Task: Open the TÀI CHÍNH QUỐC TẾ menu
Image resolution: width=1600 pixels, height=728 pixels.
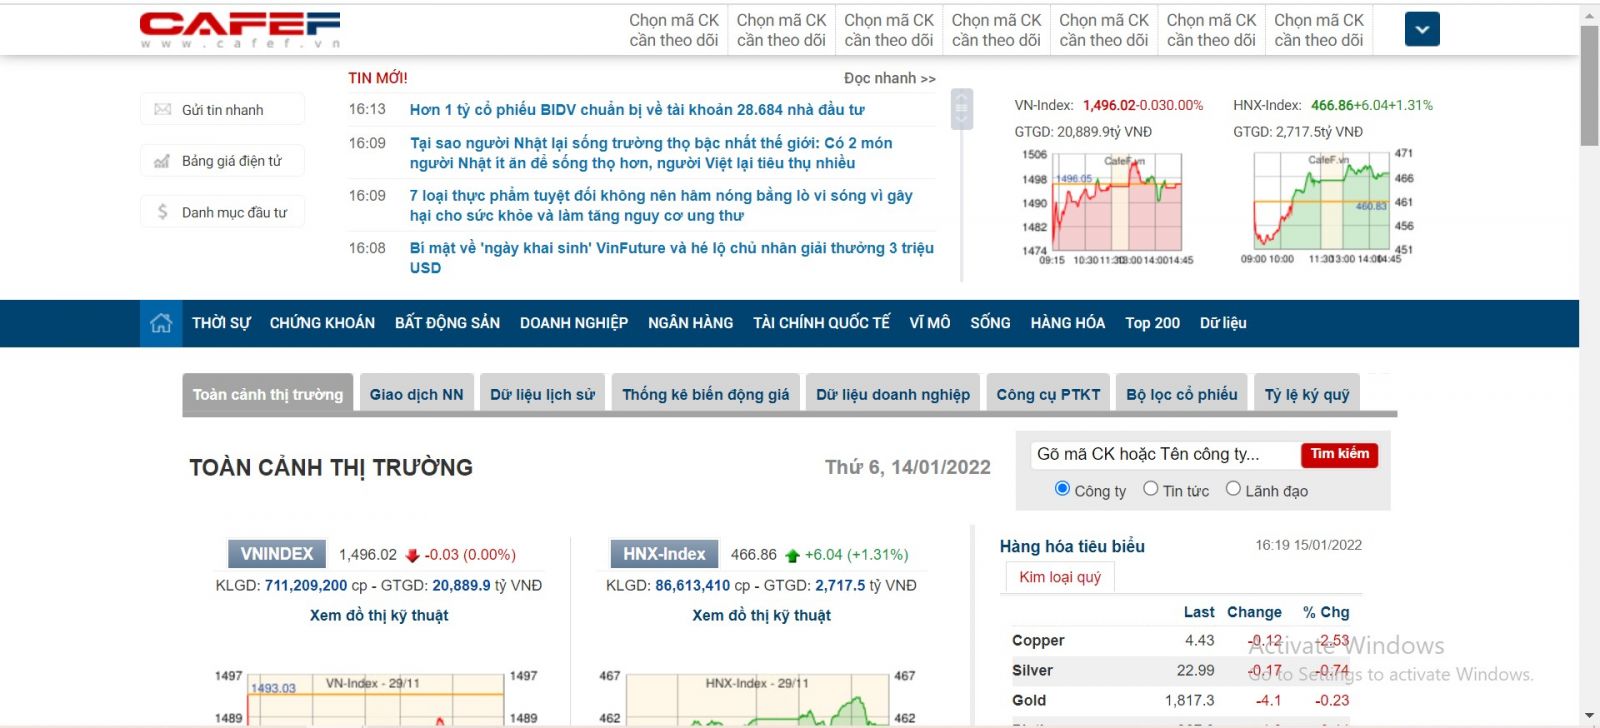Action: click(821, 323)
